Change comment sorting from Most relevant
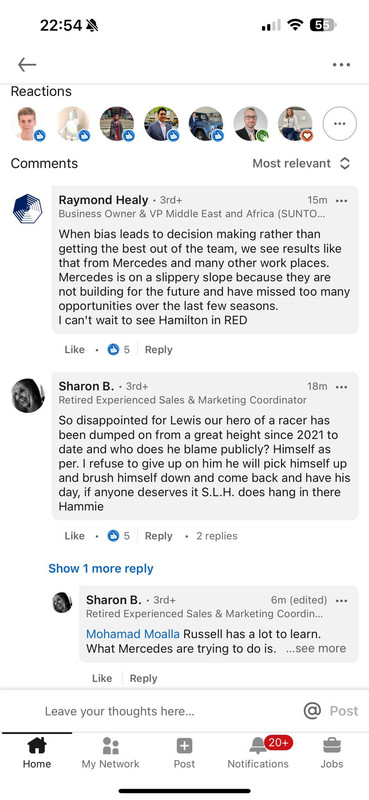The image size is (369, 800). tap(301, 163)
